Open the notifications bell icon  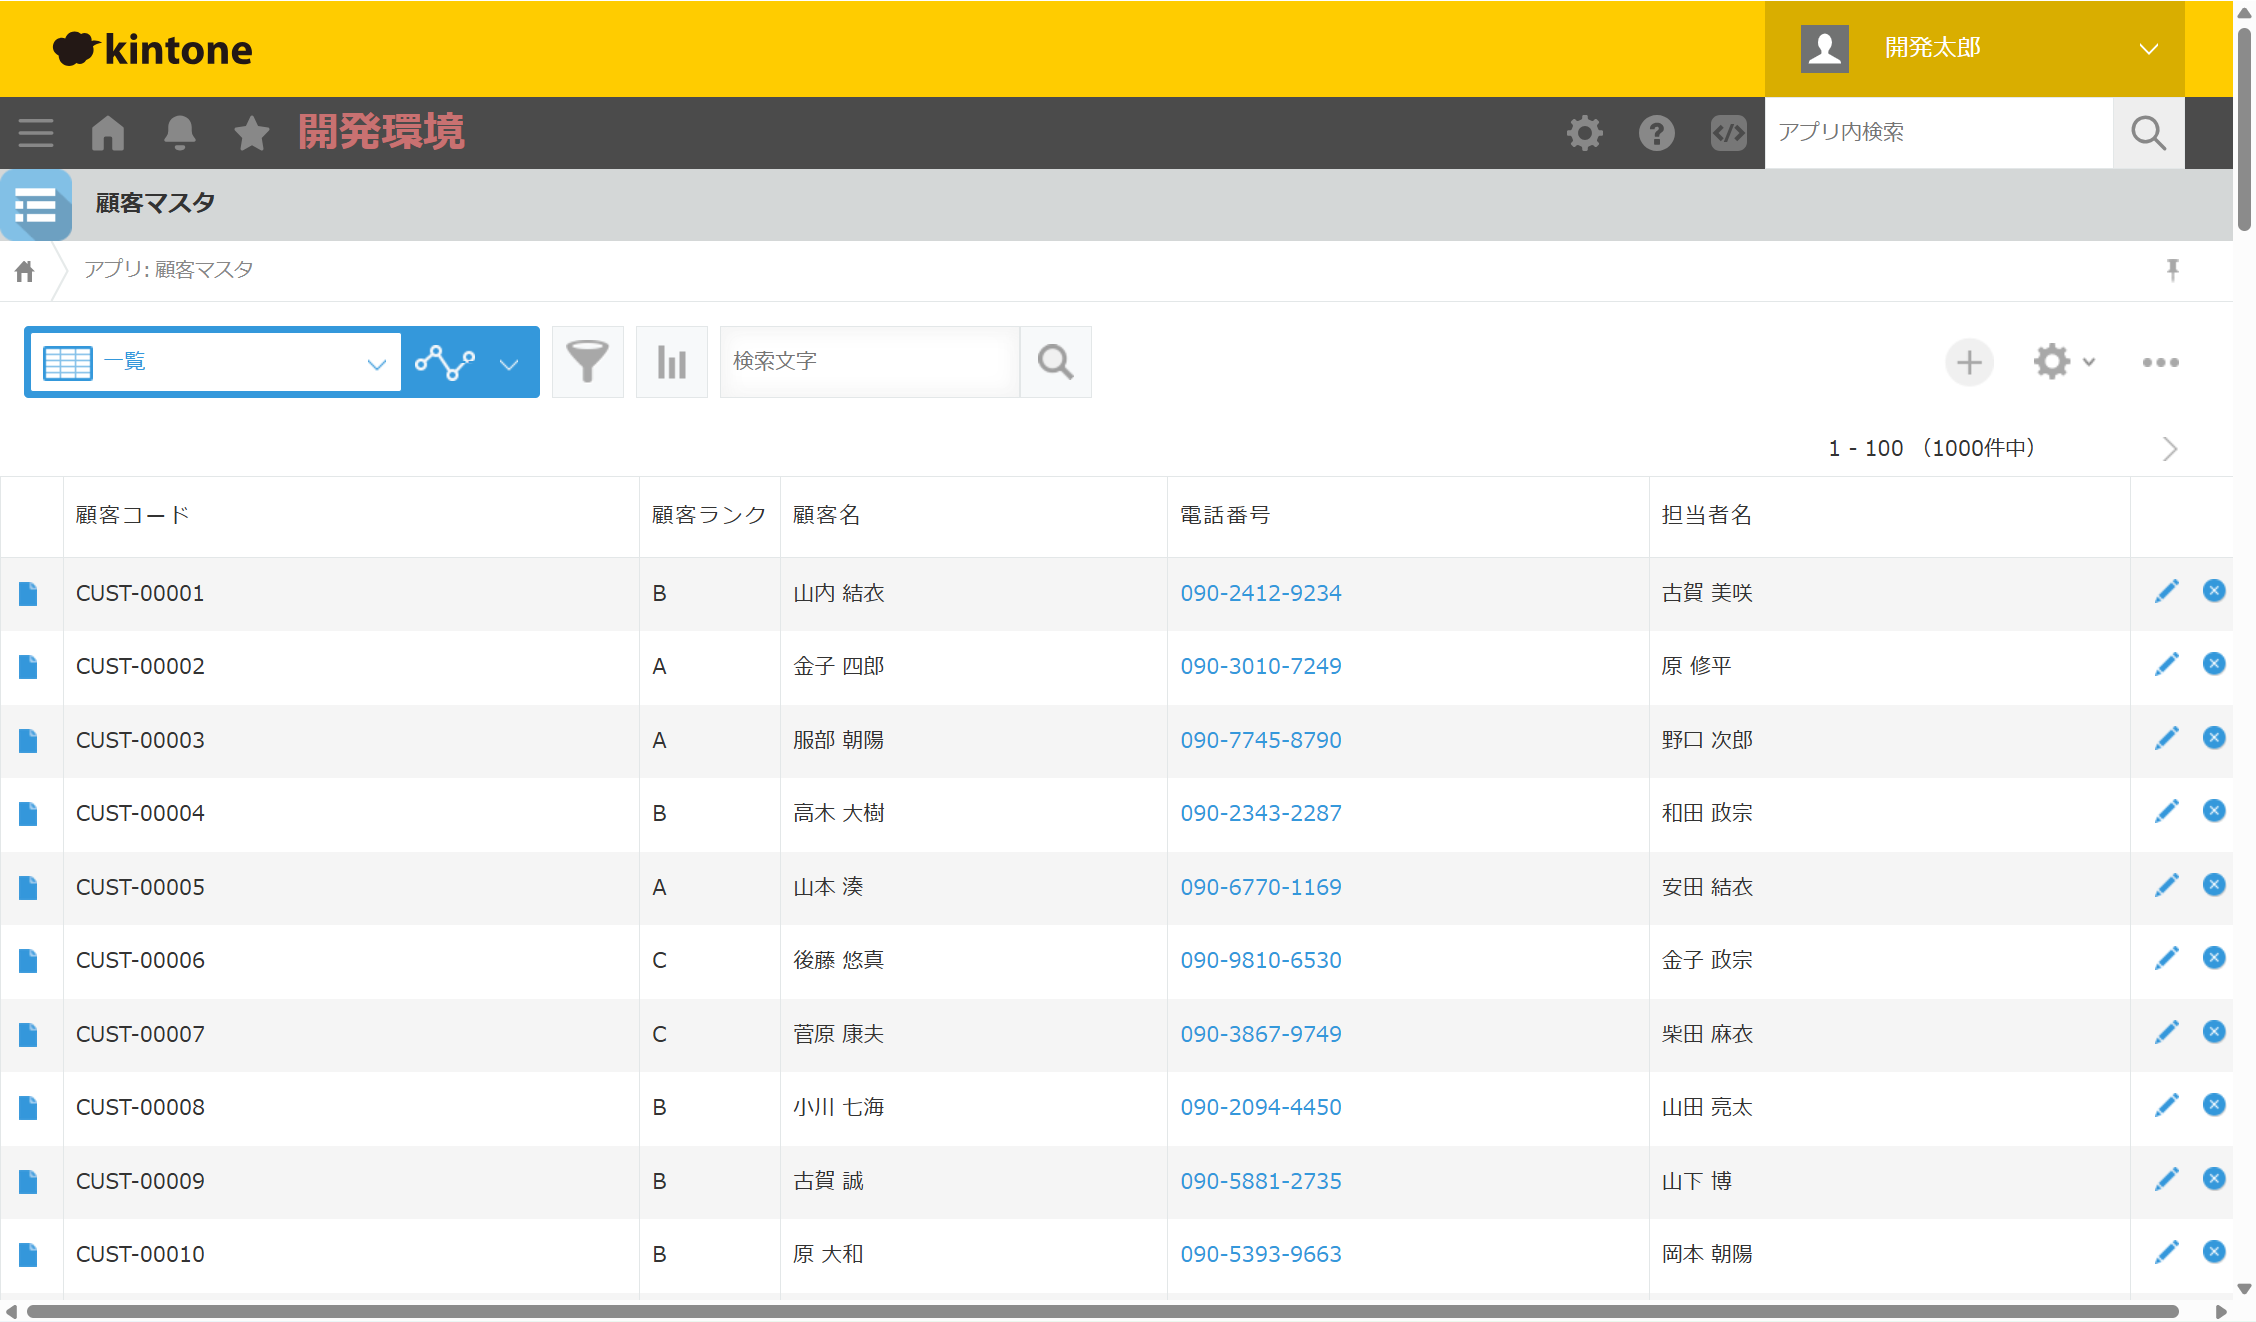pyautogui.click(x=180, y=133)
